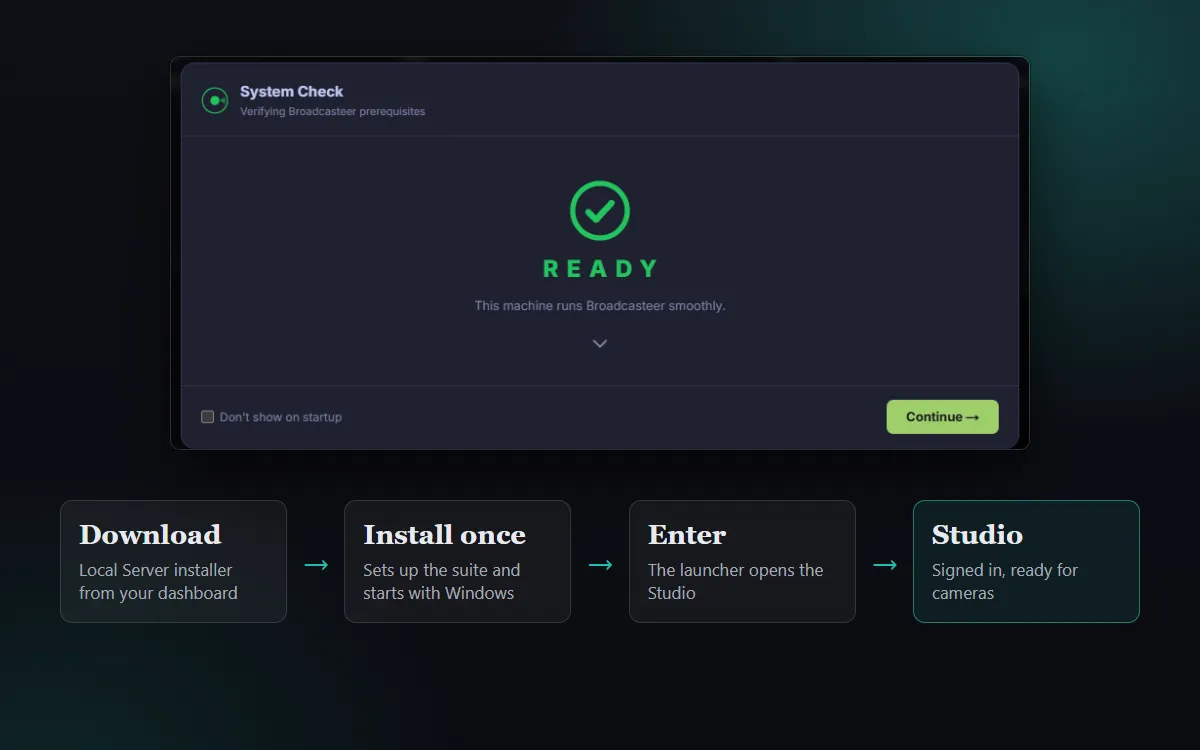Click the text This machine runs Broadcasteer smoothly

[x=600, y=306]
